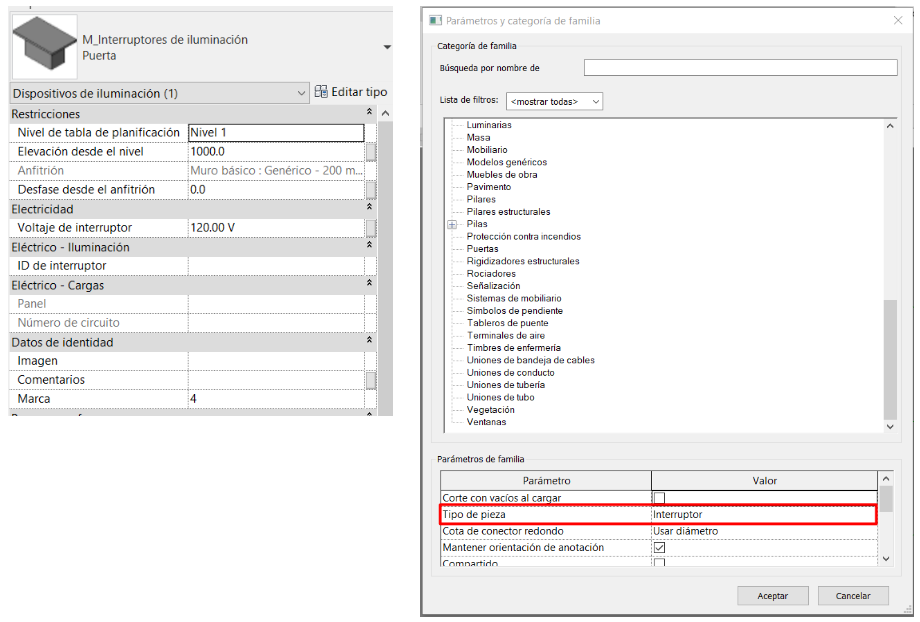Select Rociadores category

[491, 273]
